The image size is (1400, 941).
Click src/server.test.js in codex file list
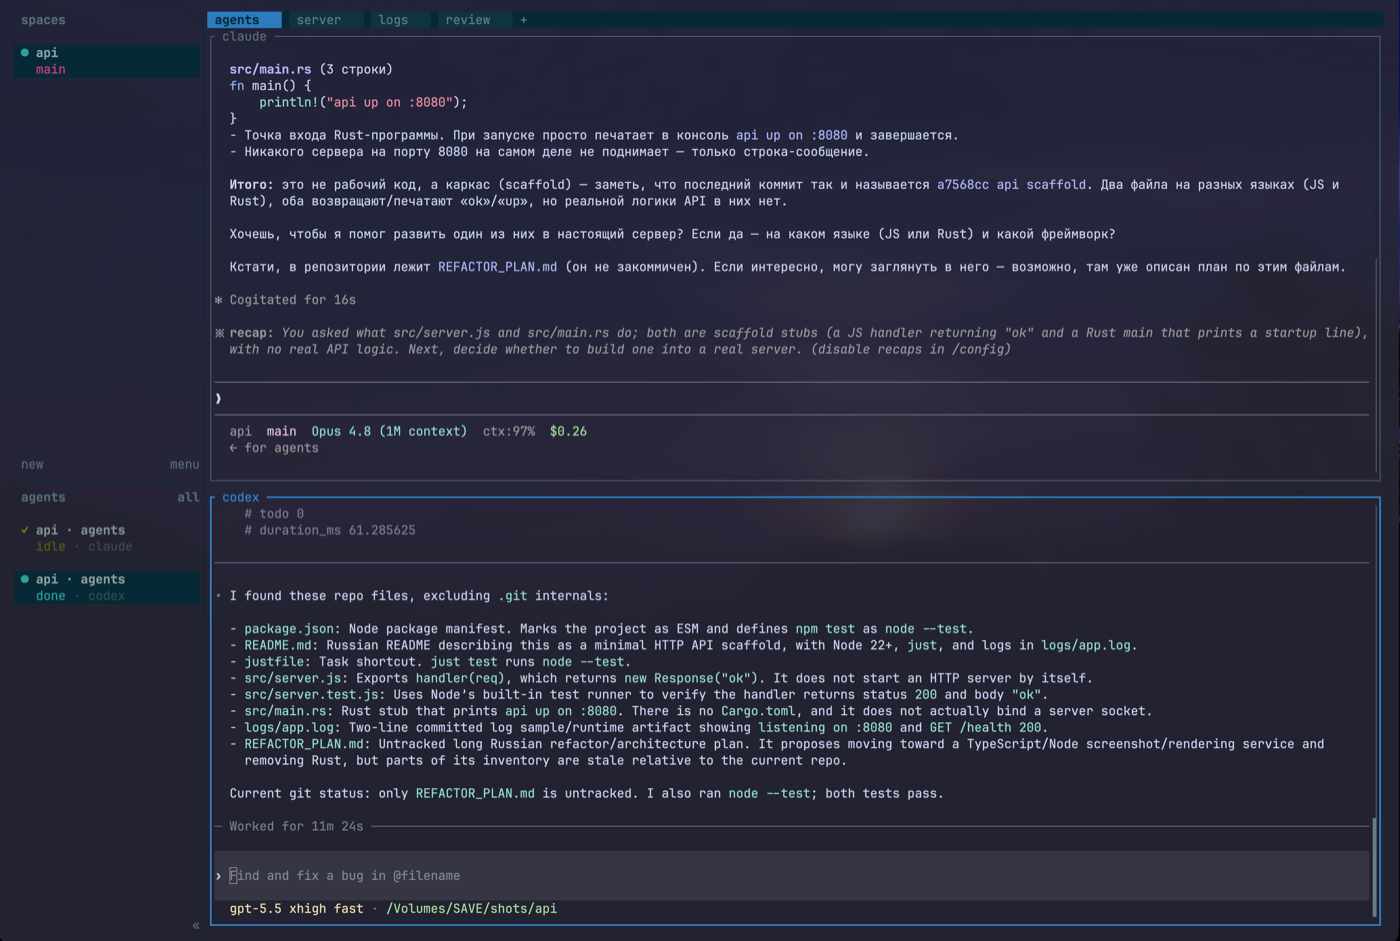311,695
